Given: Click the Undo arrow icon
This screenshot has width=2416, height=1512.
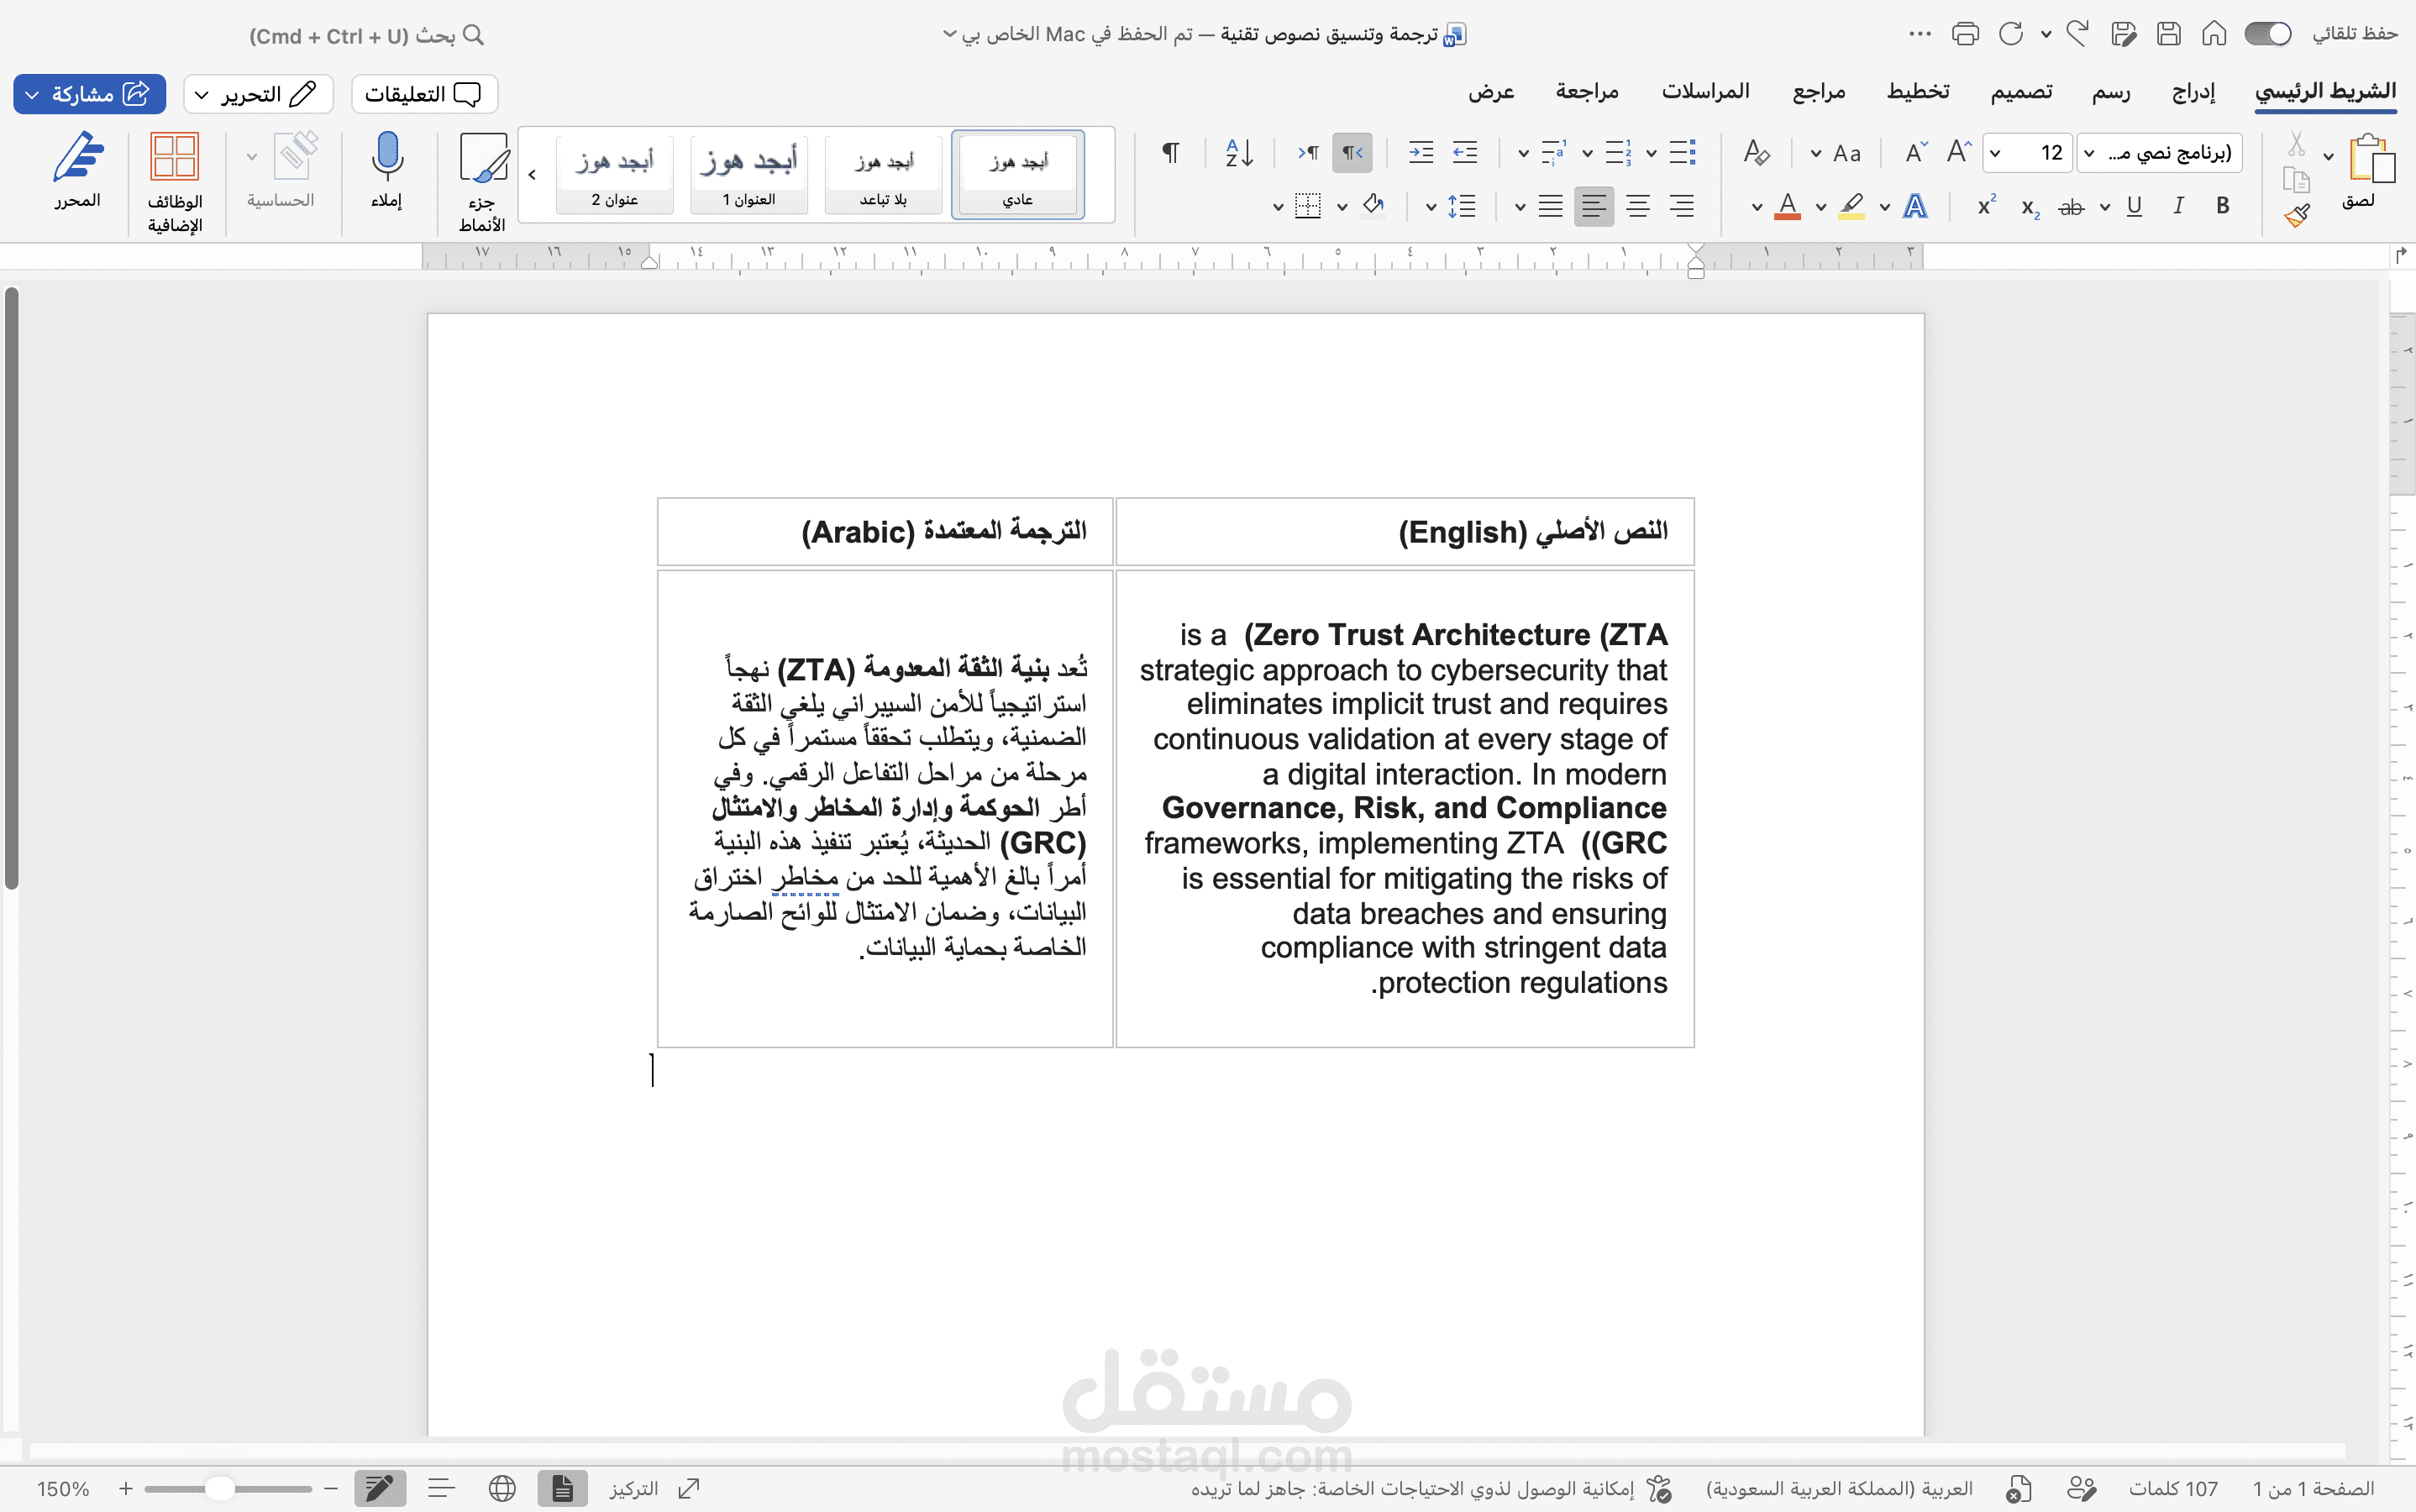Looking at the screenshot, I should tap(2078, 34).
